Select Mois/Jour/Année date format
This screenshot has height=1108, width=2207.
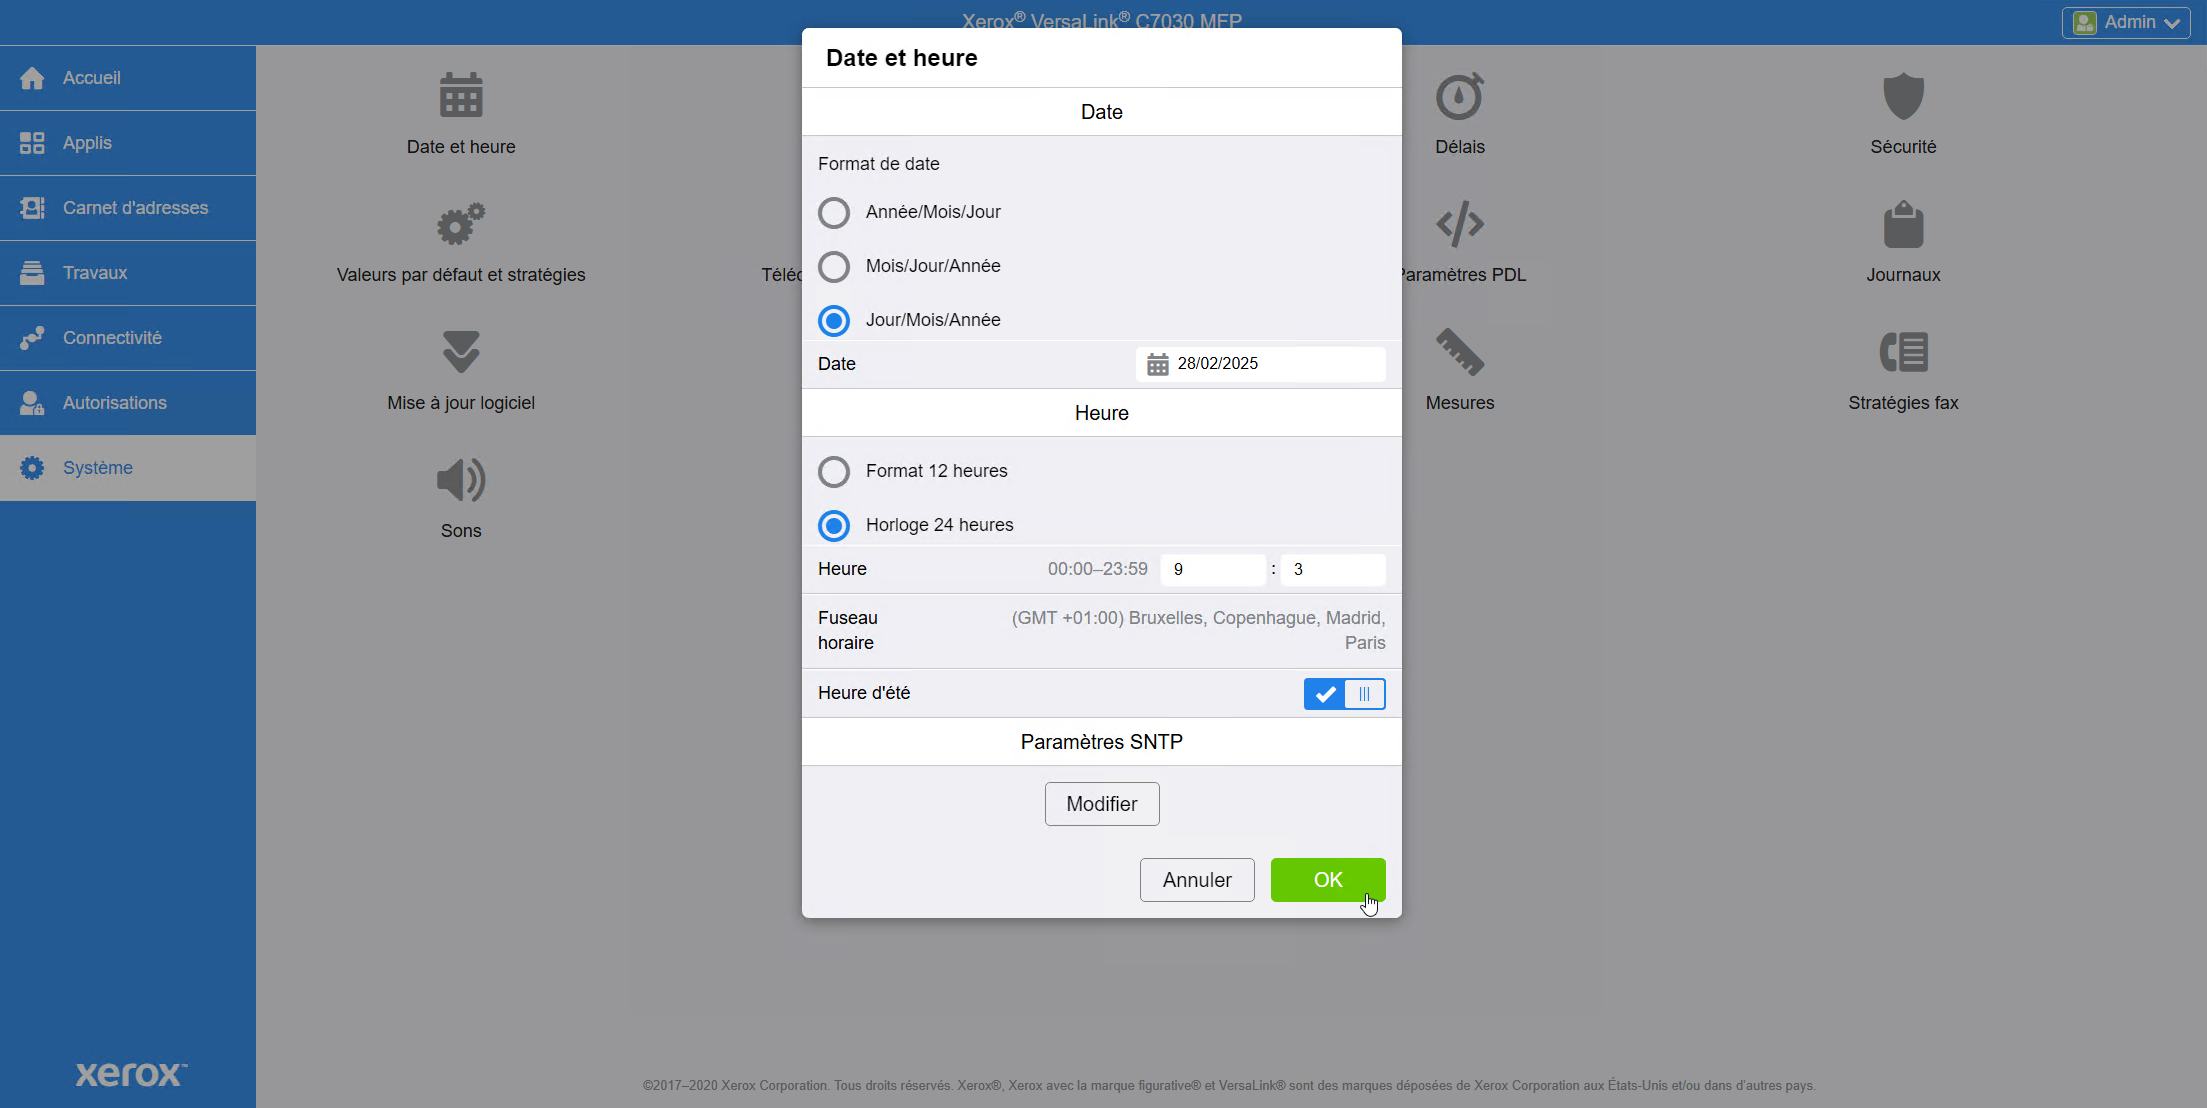[834, 267]
